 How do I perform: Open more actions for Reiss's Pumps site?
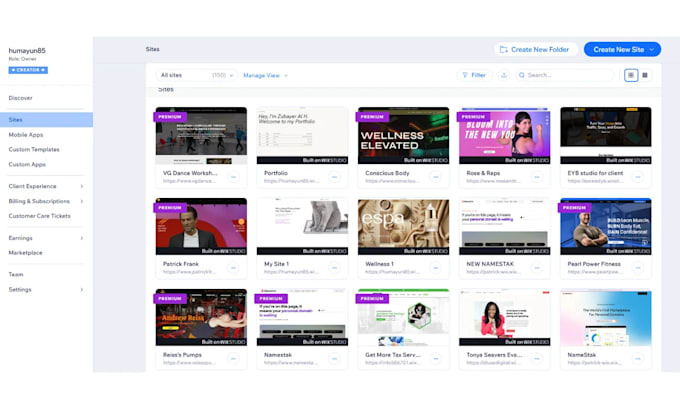coord(233,359)
